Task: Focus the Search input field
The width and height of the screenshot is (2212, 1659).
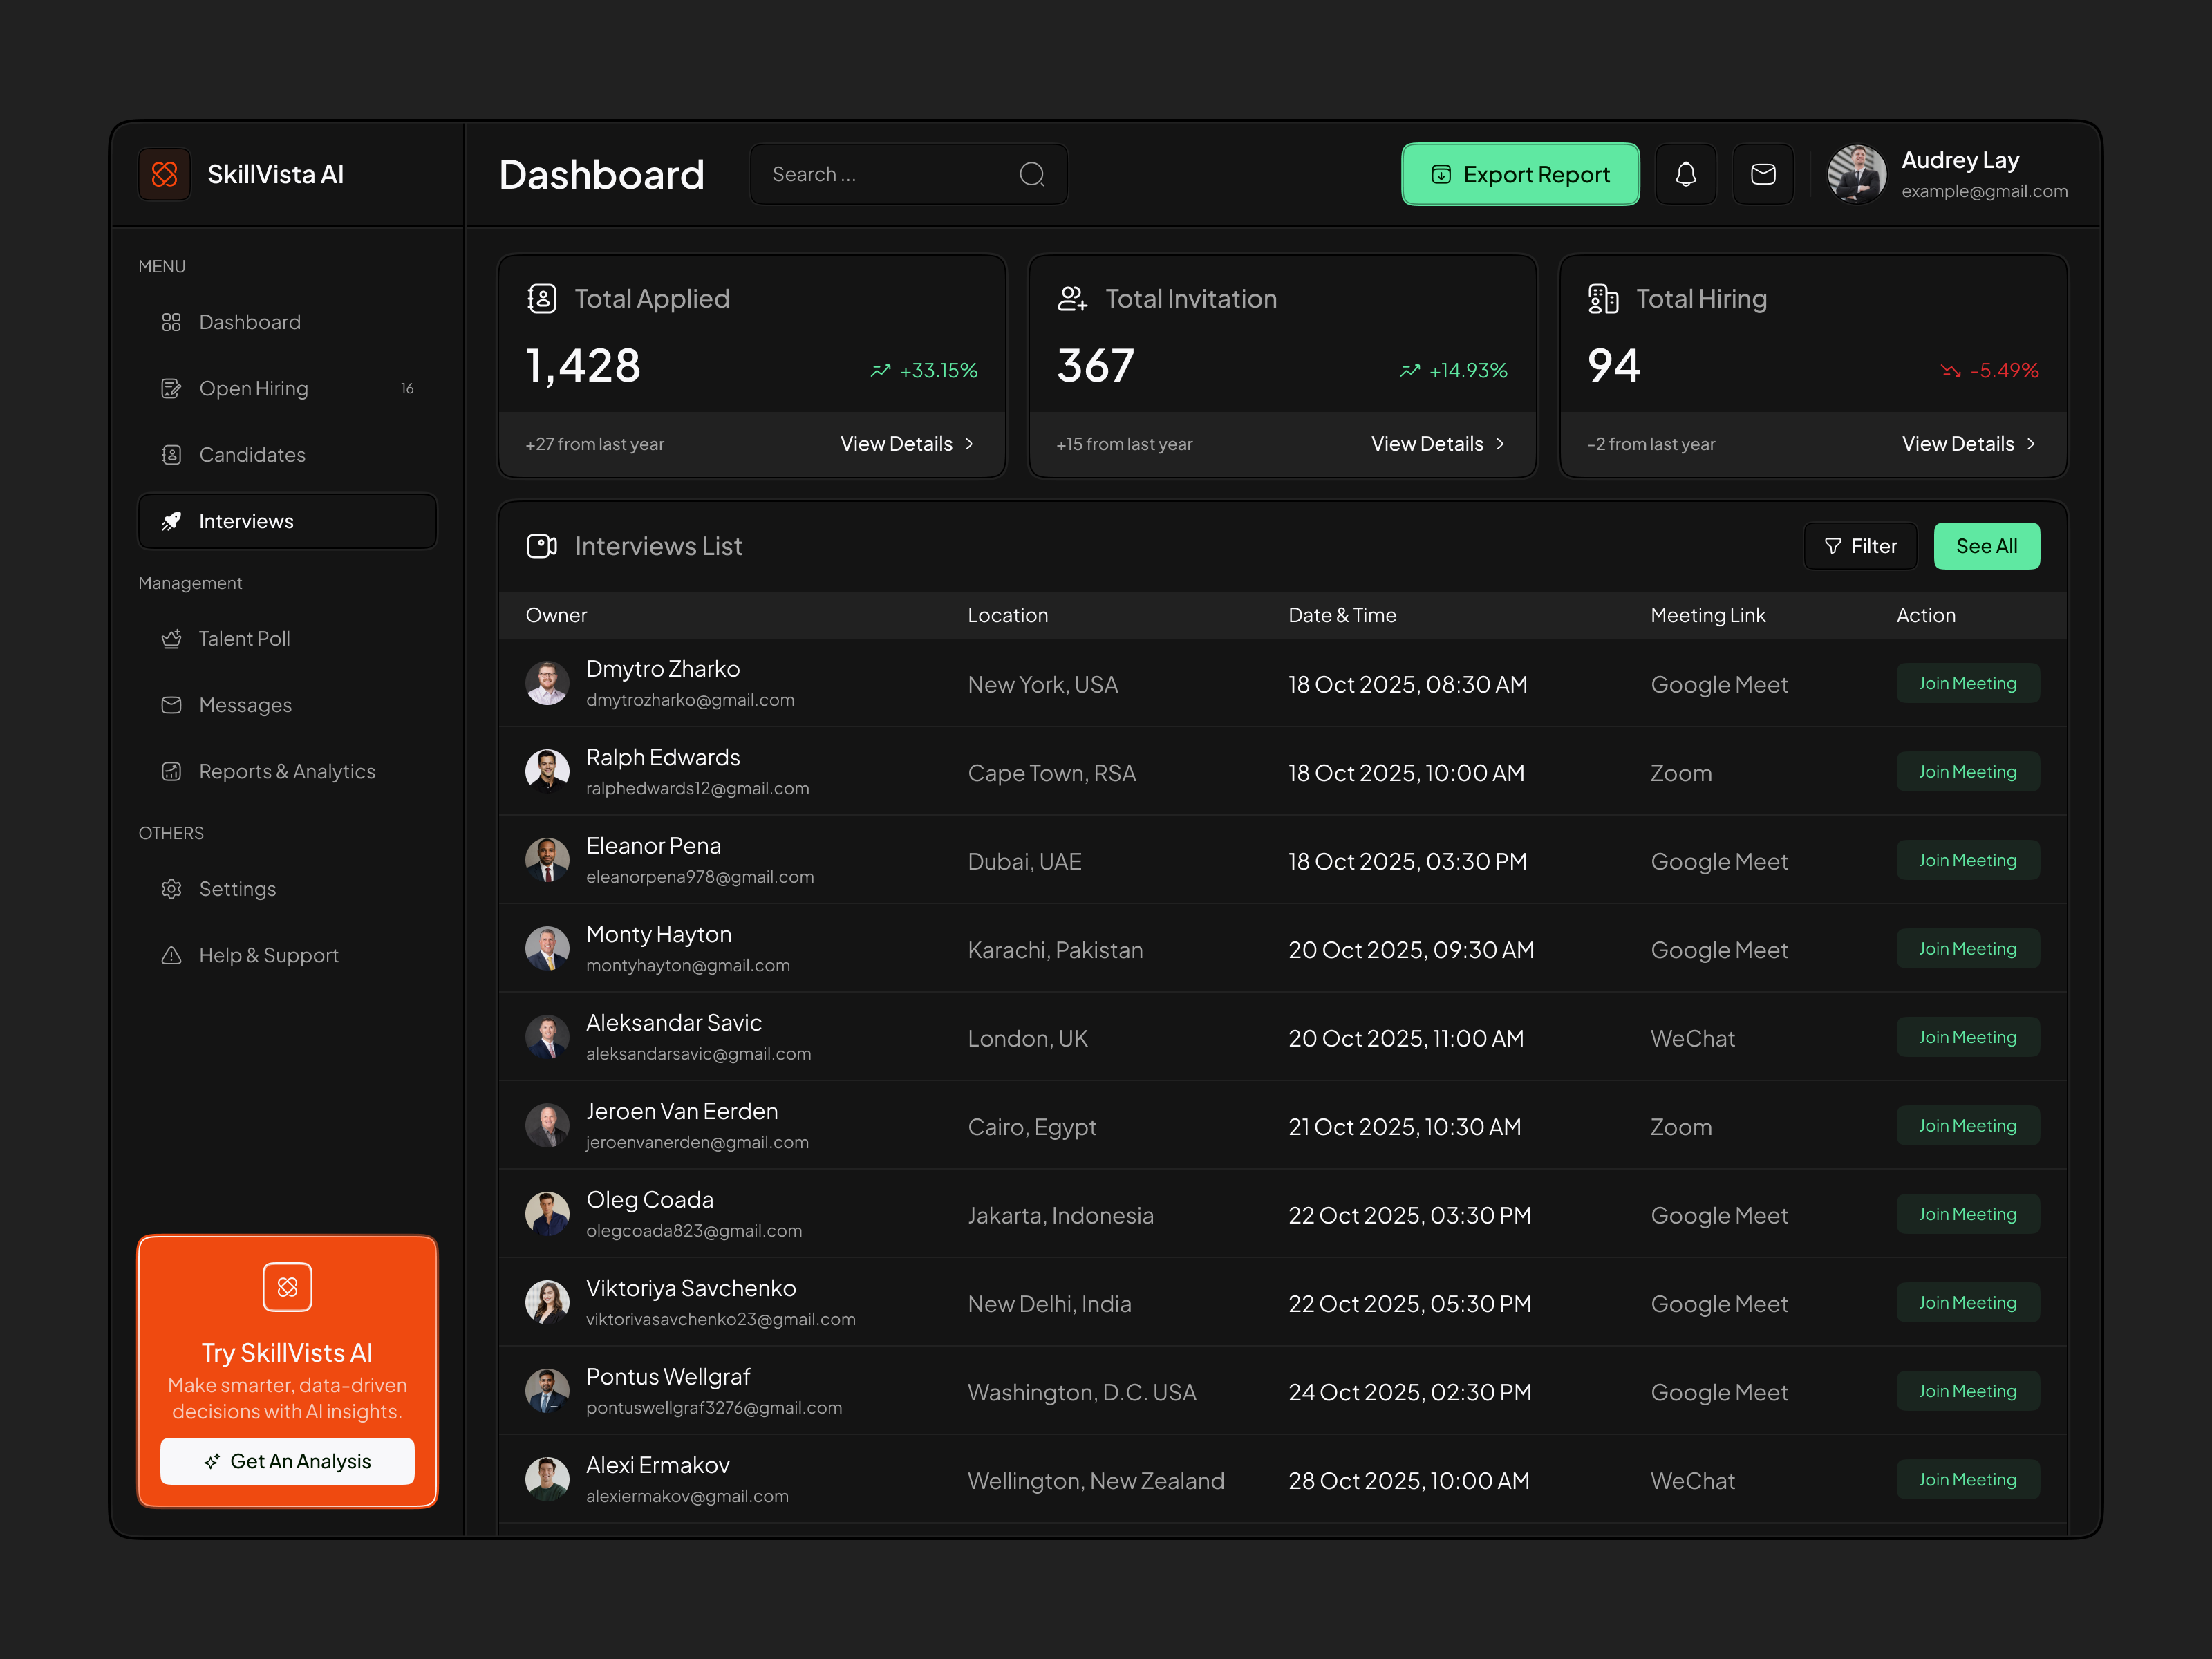Action: (885, 174)
